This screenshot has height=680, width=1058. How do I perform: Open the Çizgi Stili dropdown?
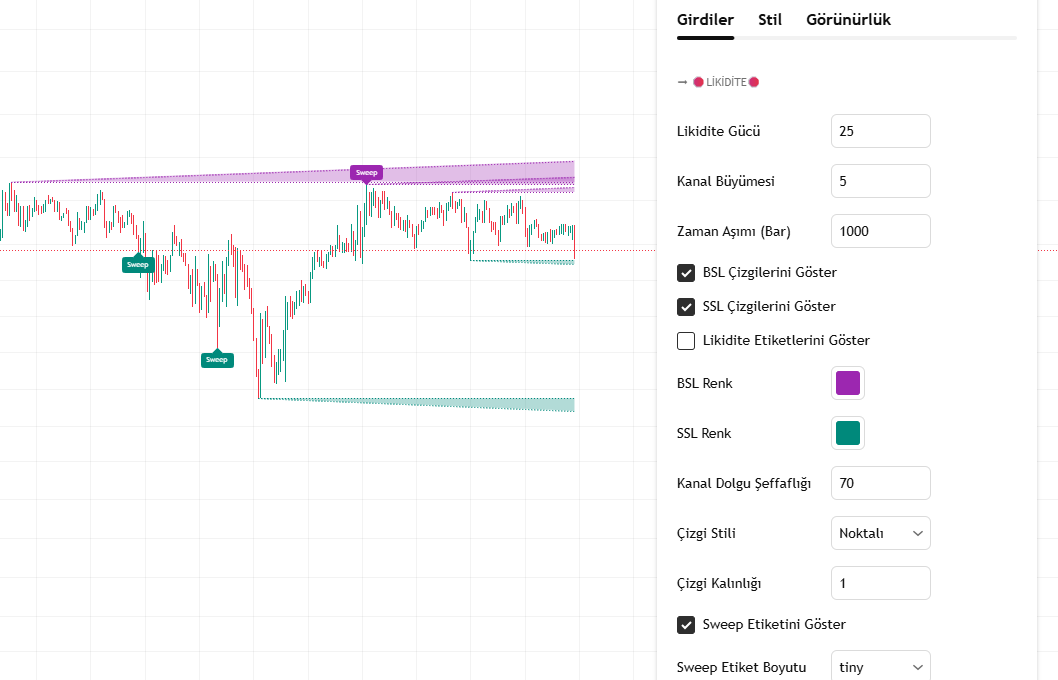880,533
